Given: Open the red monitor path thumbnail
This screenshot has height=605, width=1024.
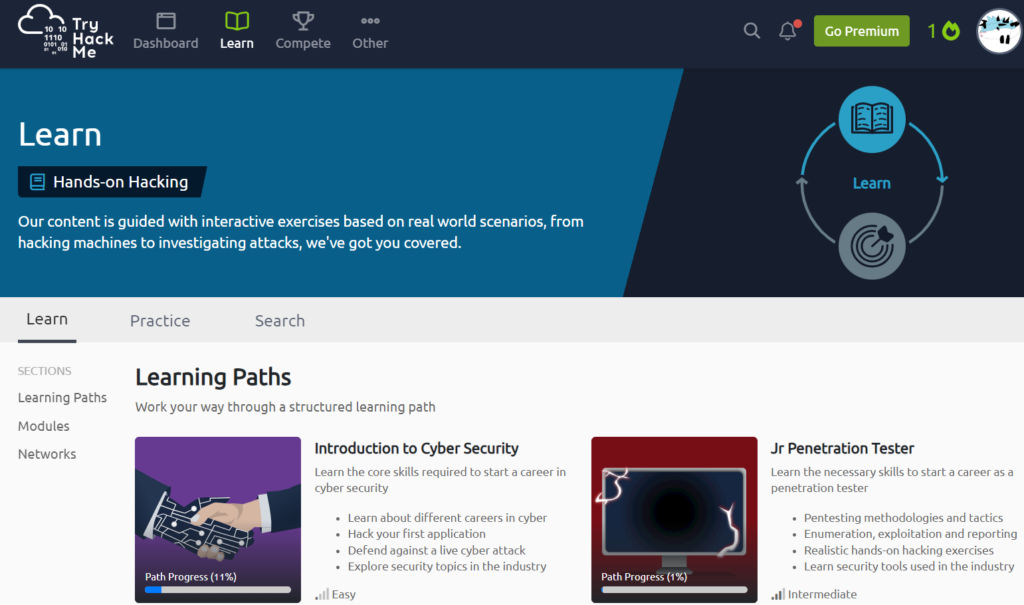Looking at the screenshot, I should point(674,519).
